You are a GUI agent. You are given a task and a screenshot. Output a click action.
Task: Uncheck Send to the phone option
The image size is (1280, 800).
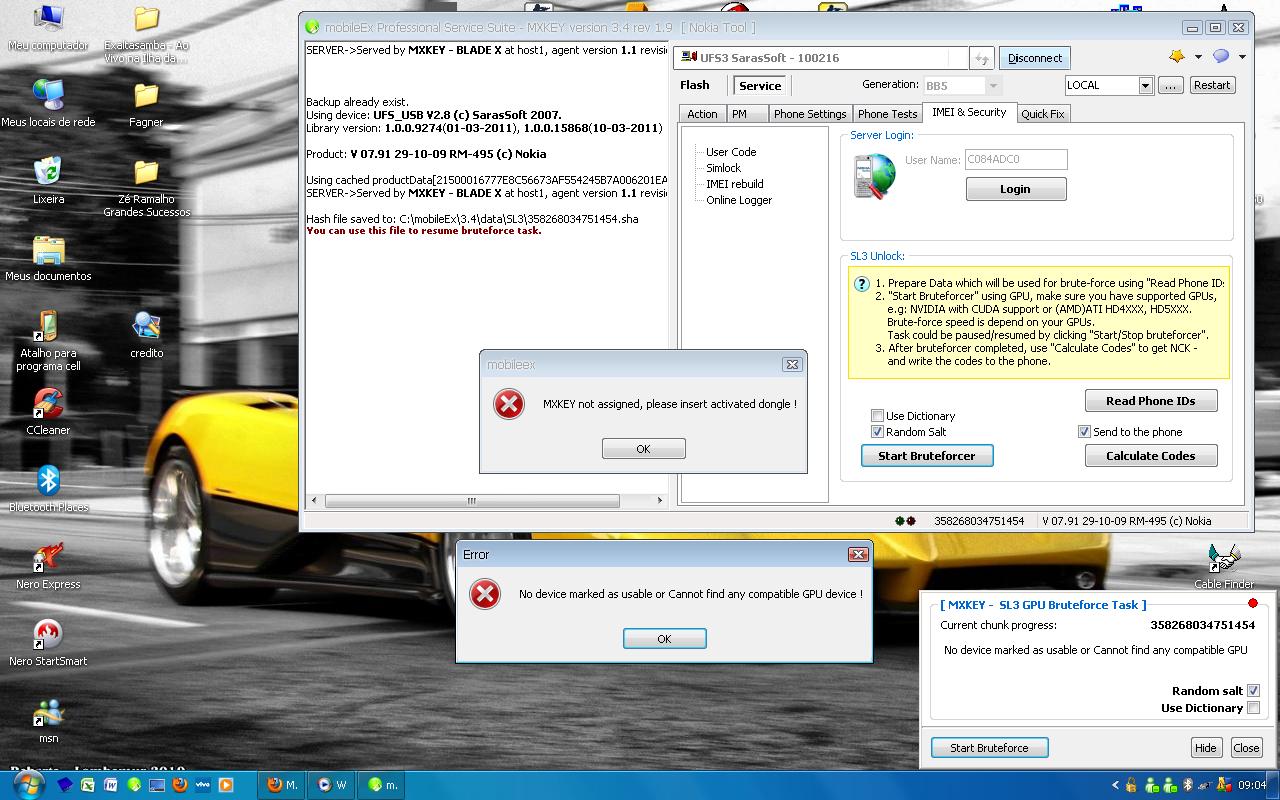click(1084, 432)
